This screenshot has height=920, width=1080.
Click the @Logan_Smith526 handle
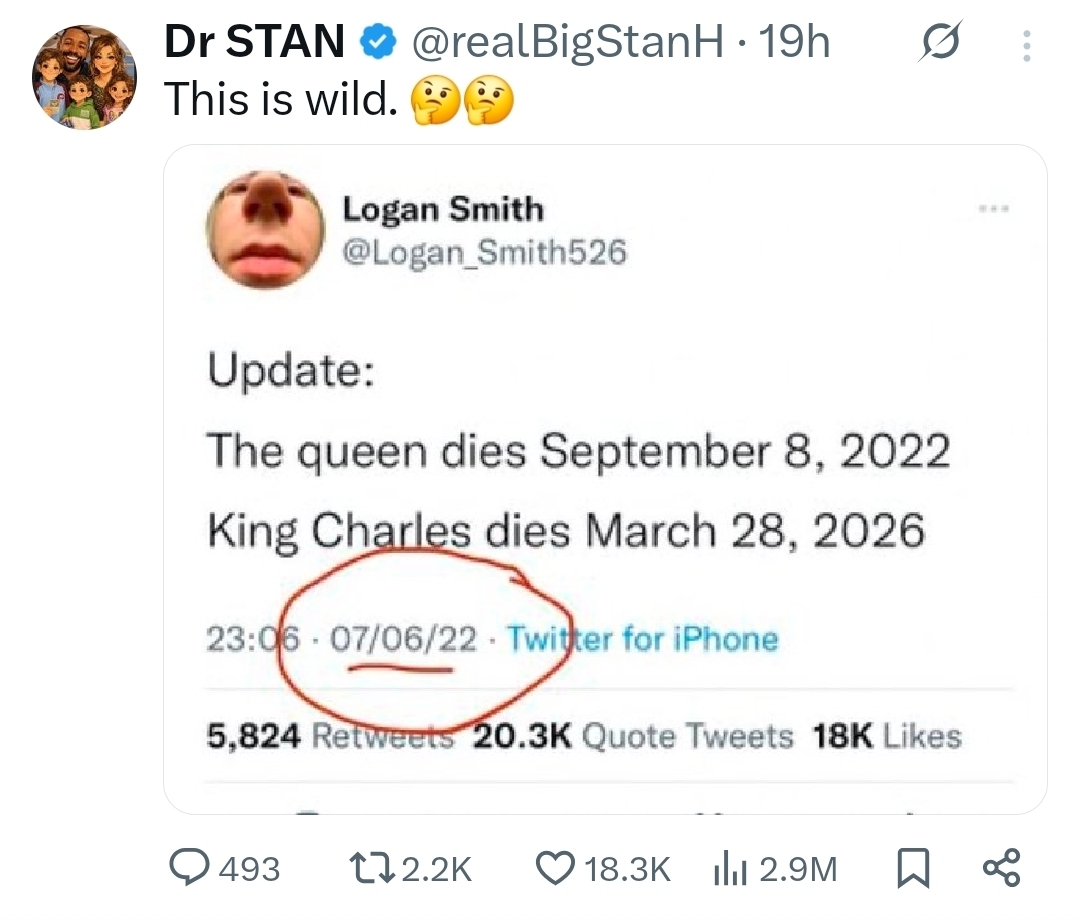point(484,253)
